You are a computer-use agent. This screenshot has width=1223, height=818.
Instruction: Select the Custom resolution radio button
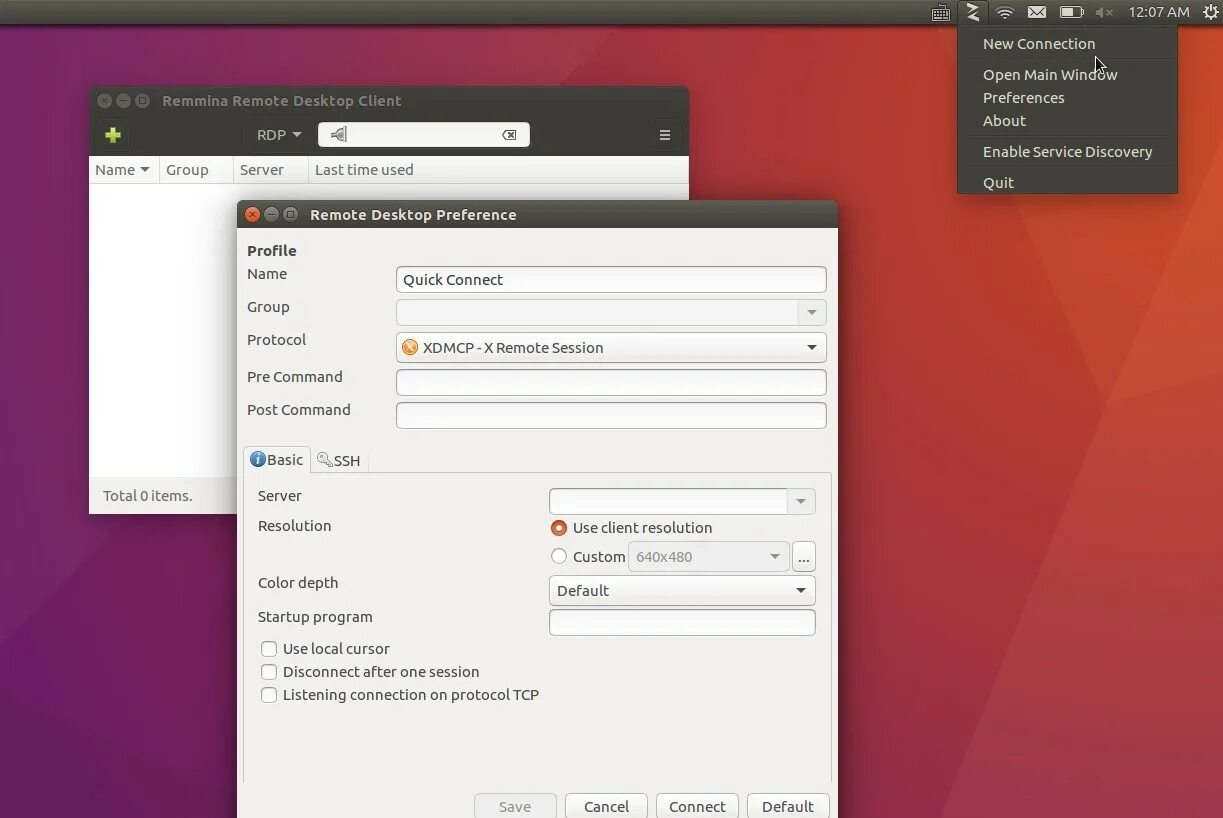[559, 556]
